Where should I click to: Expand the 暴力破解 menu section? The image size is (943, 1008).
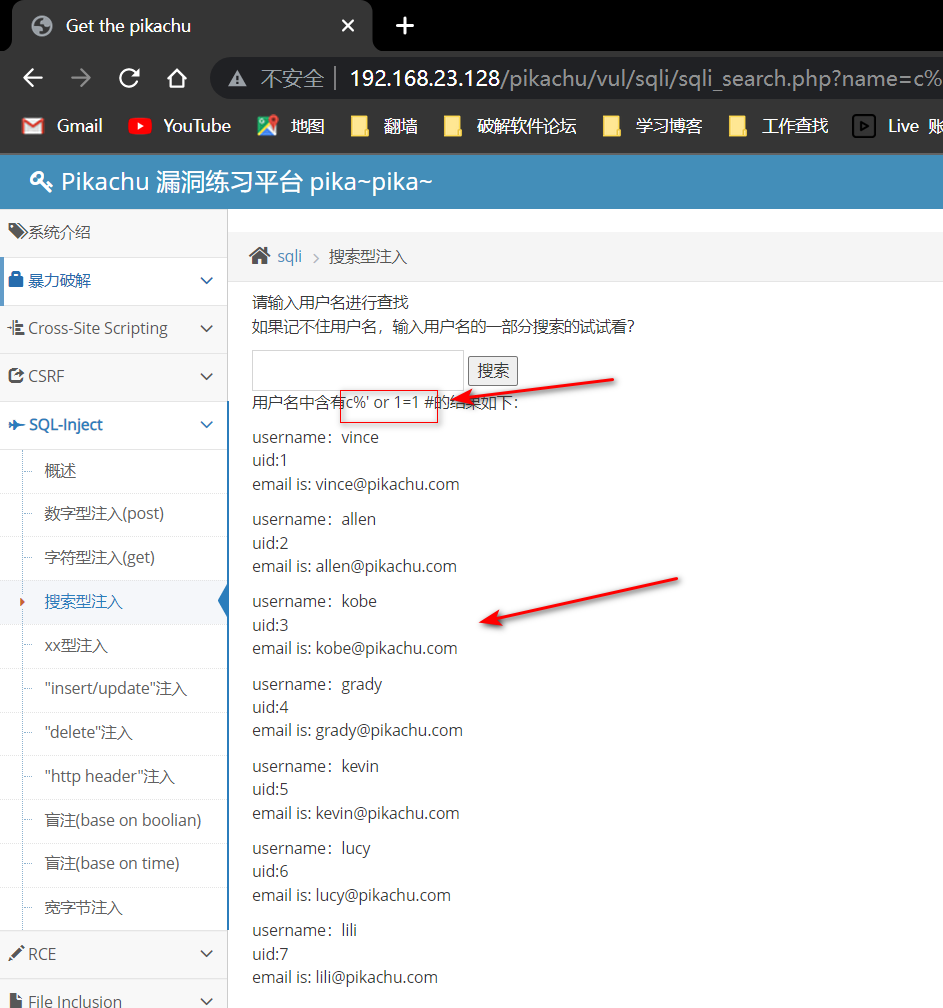point(113,281)
